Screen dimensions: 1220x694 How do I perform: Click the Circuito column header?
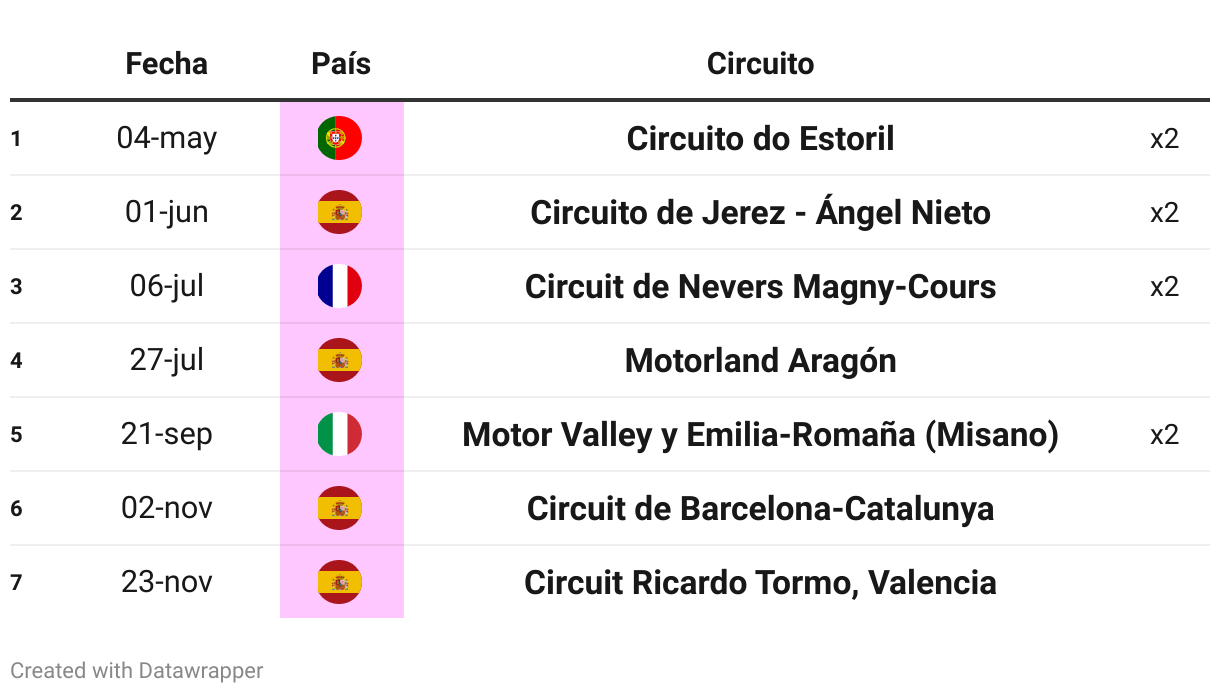[x=760, y=64]
